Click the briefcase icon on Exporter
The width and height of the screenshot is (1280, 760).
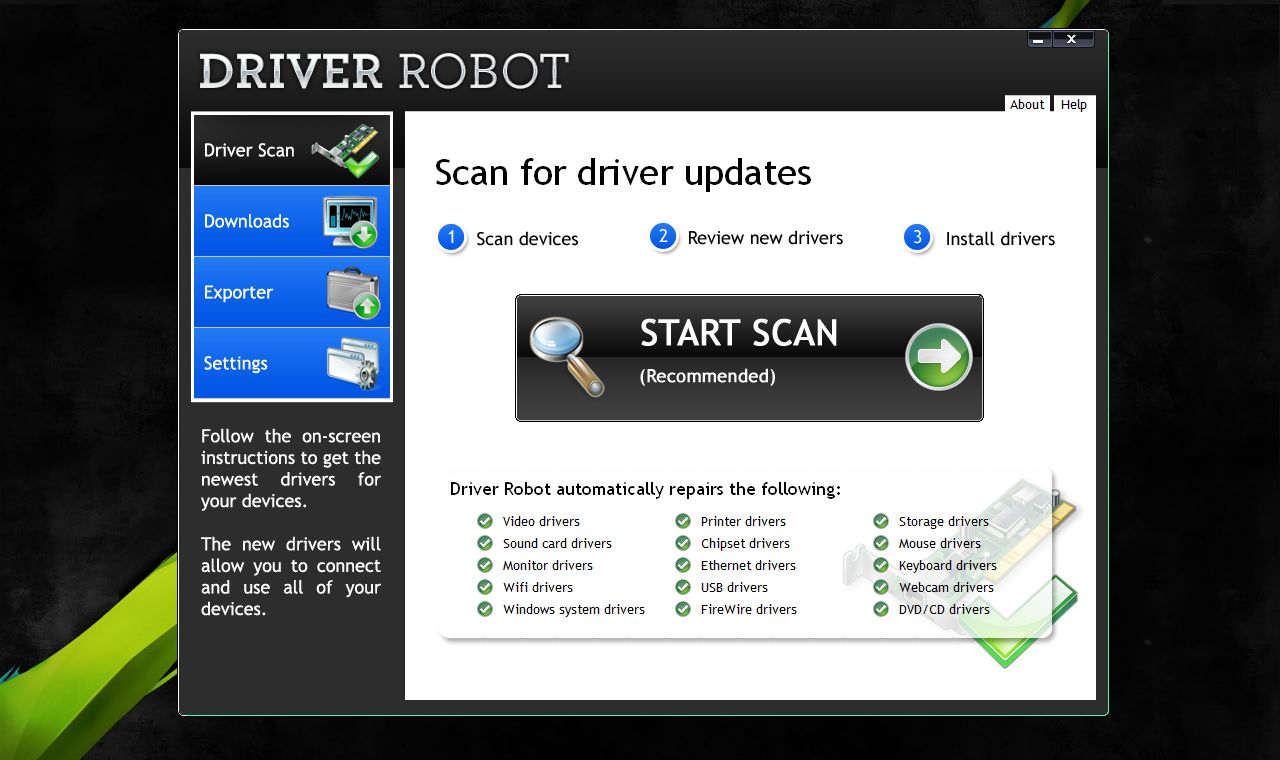353,292
